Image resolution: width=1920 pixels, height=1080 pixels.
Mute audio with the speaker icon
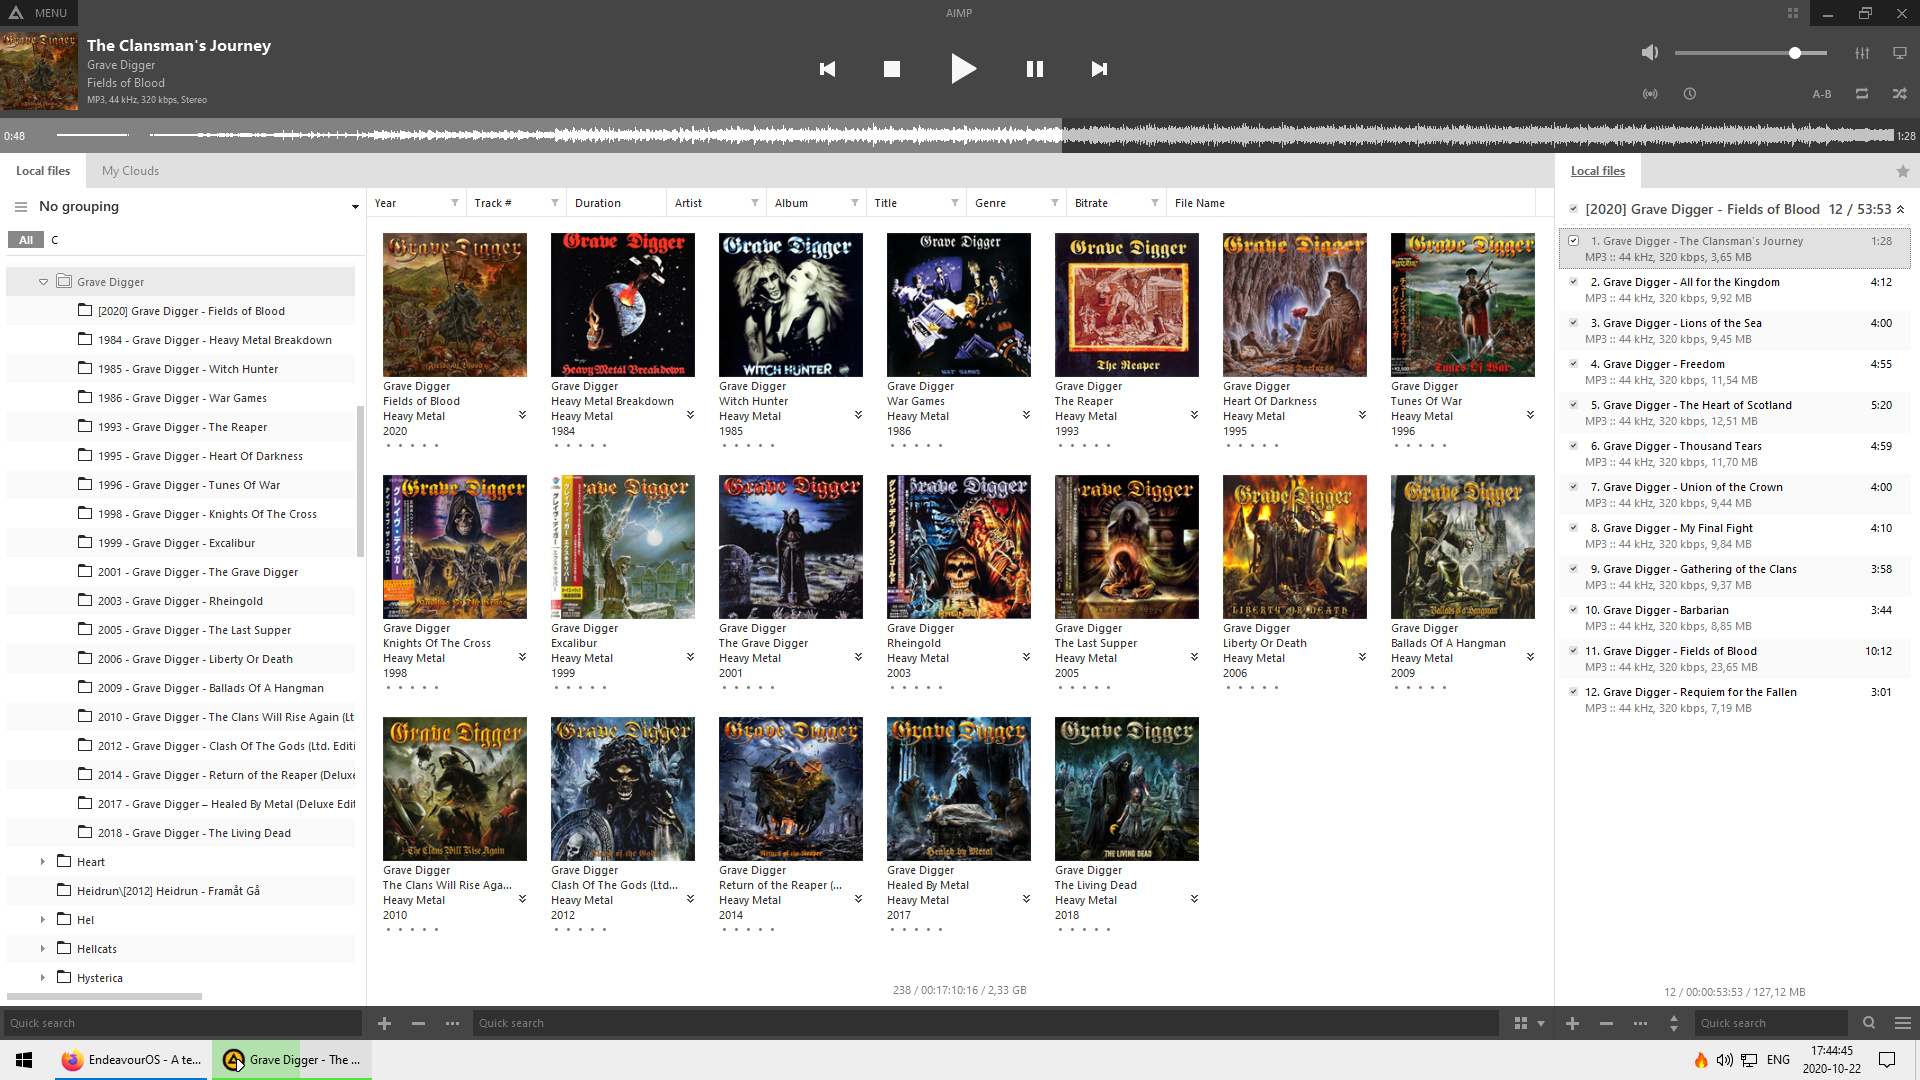point(1650,53)
